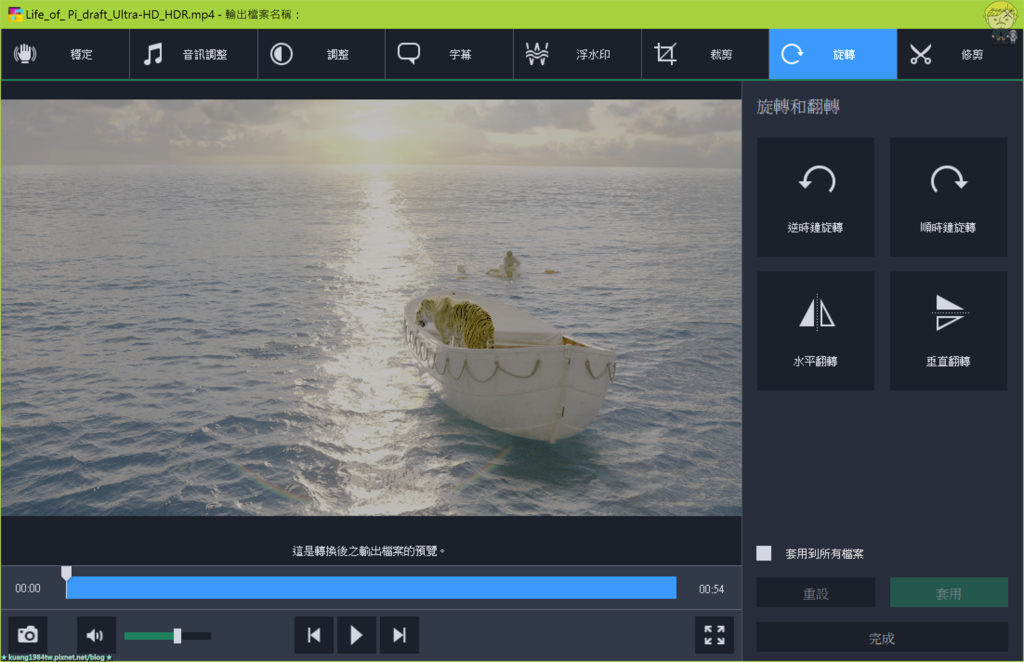Switch to the 裁剪 crop tab
The height and width of the screenshot is (662, 1024).
coord(705,54)
